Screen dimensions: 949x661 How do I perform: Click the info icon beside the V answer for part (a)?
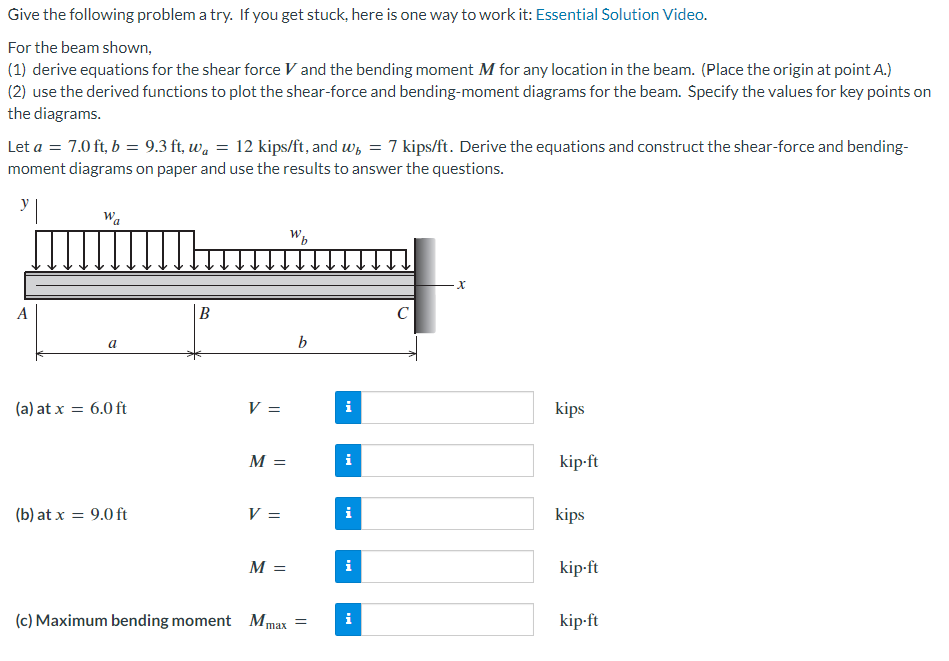pyautogui.click(x=348, y=407)
